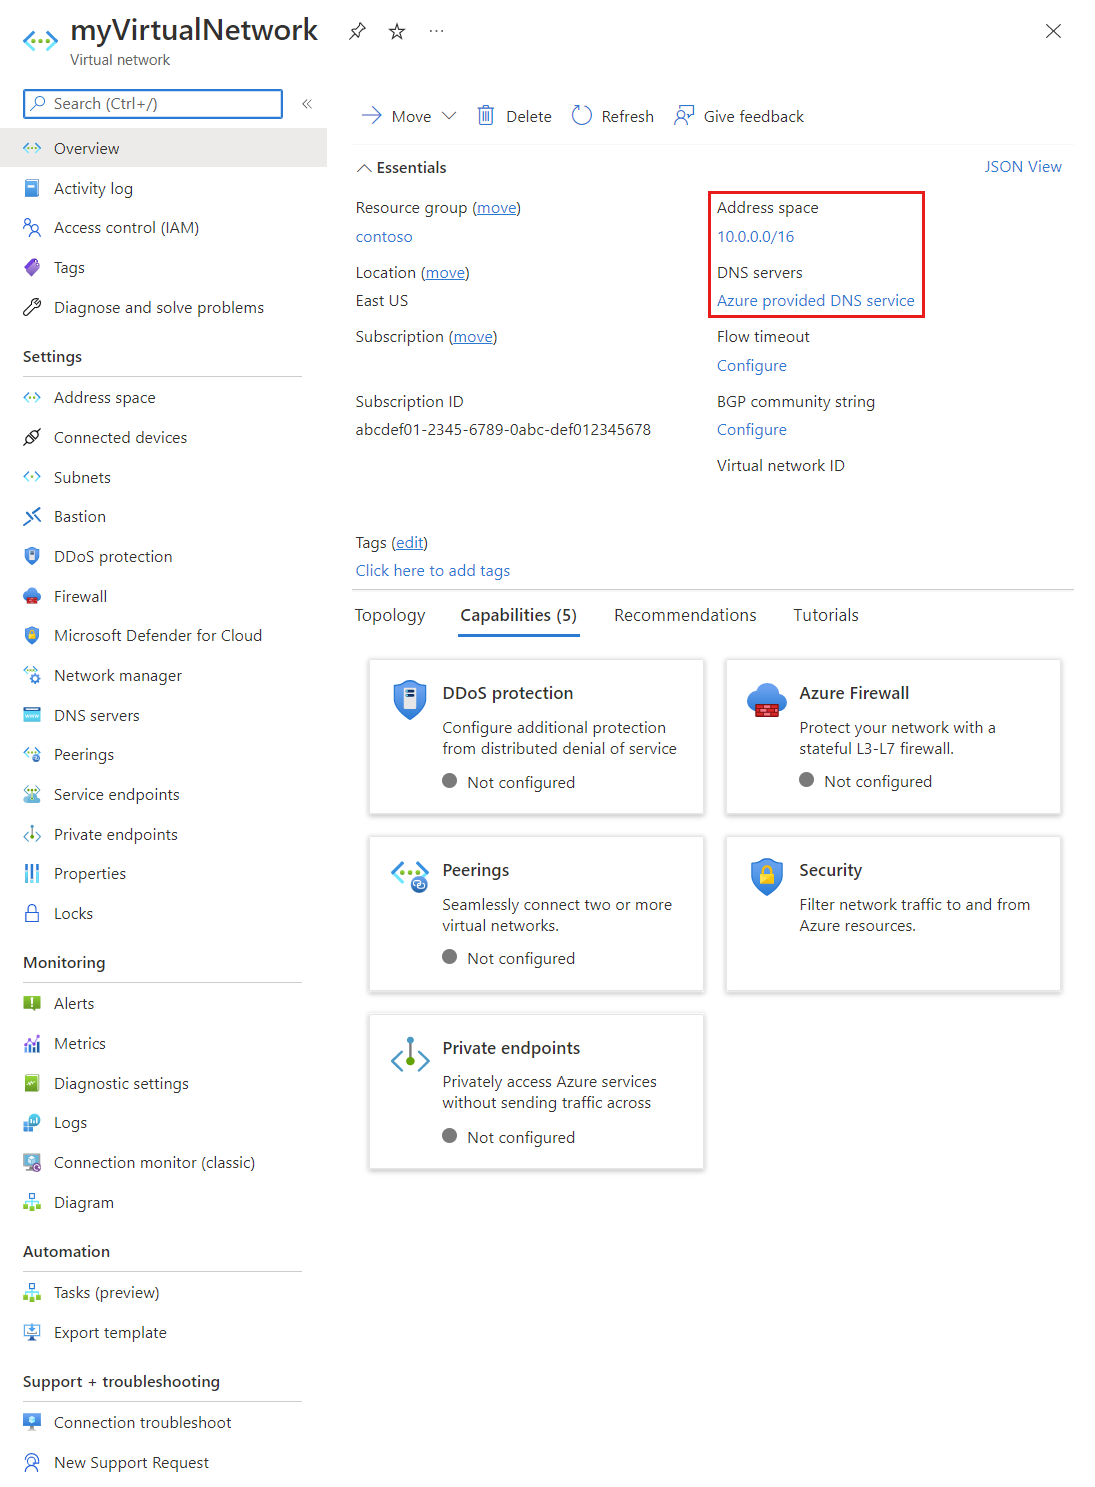Screen dimensions: 1095x1487
Task: Open Service endpoints icon
Action: [x=32, y=795]
